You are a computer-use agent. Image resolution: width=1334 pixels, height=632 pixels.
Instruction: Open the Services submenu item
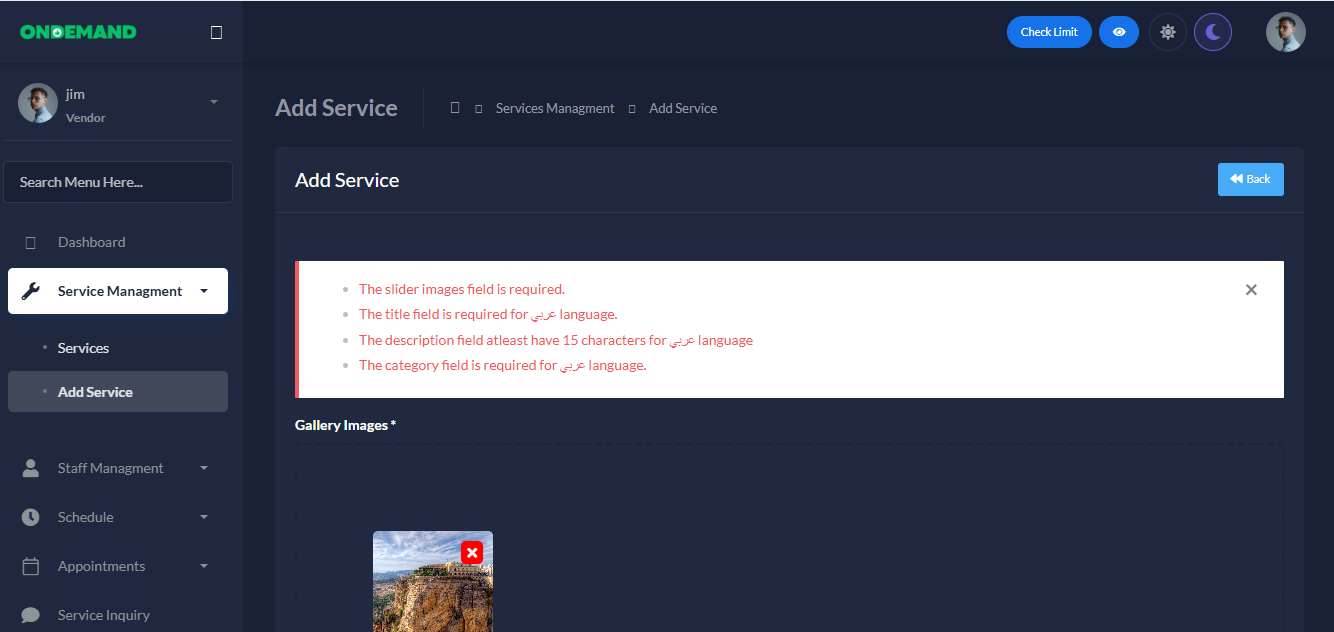(83, 348)
